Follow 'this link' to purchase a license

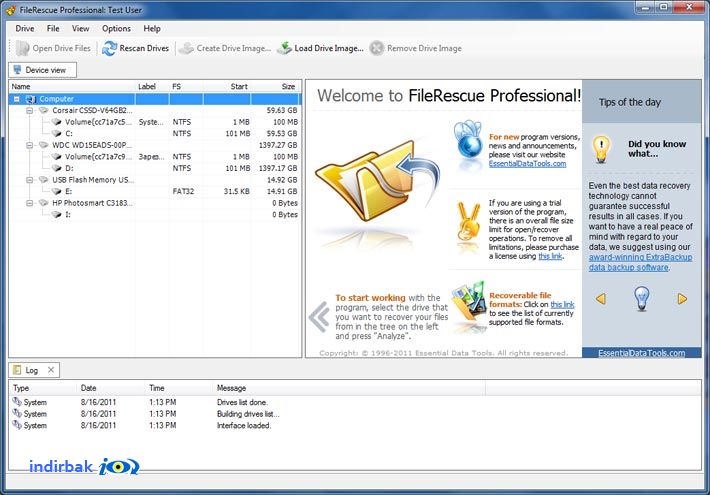[550, 256]
